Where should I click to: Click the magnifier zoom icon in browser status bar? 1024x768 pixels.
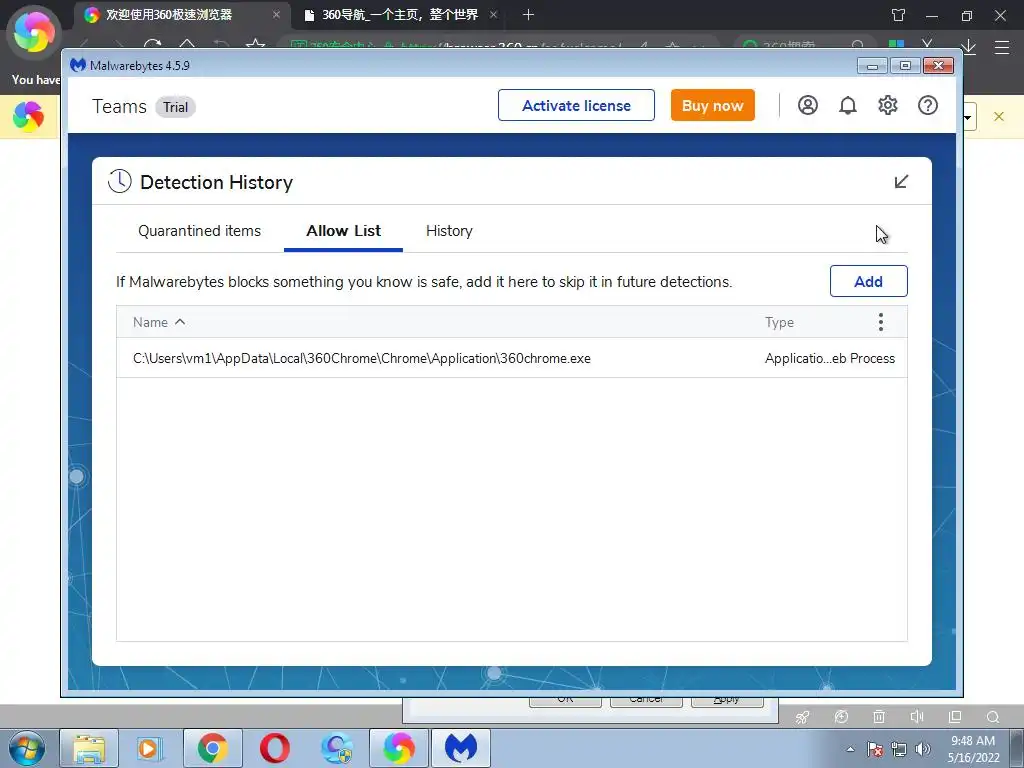[993, 716]
